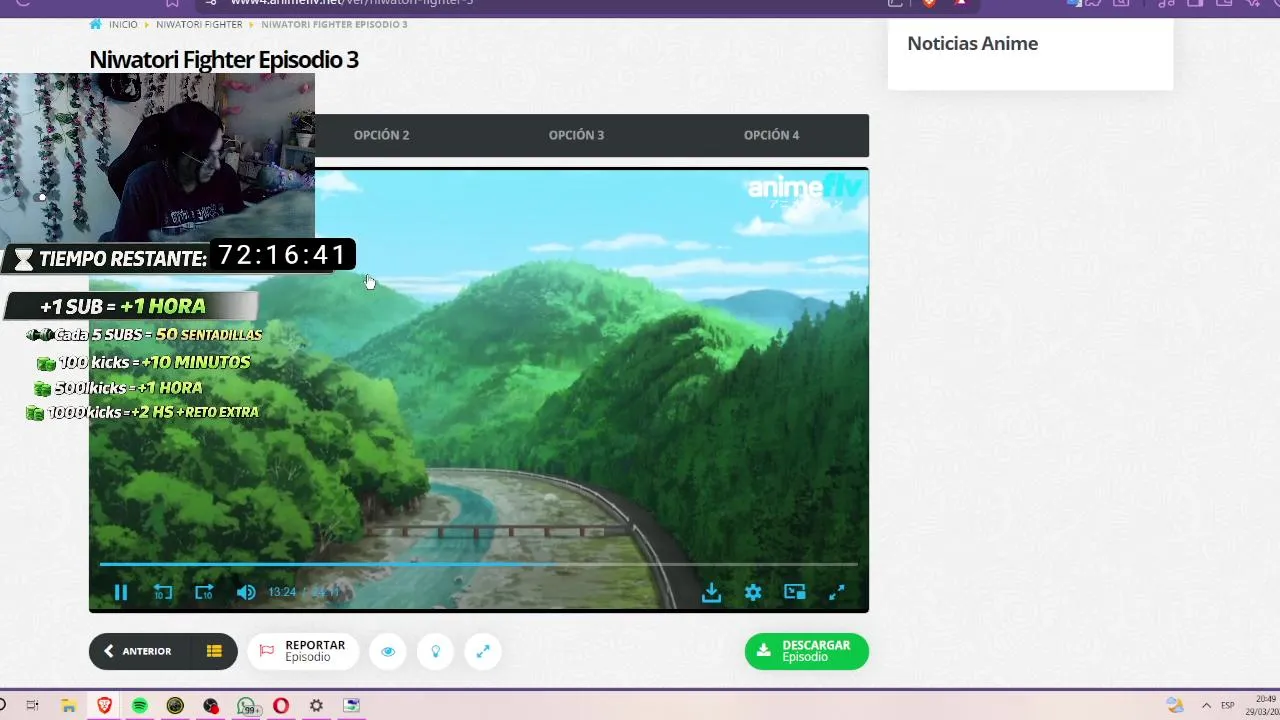
Task: Click the Niwatori Fighter Episodio 3 title
Action: [x=224, y=59]
